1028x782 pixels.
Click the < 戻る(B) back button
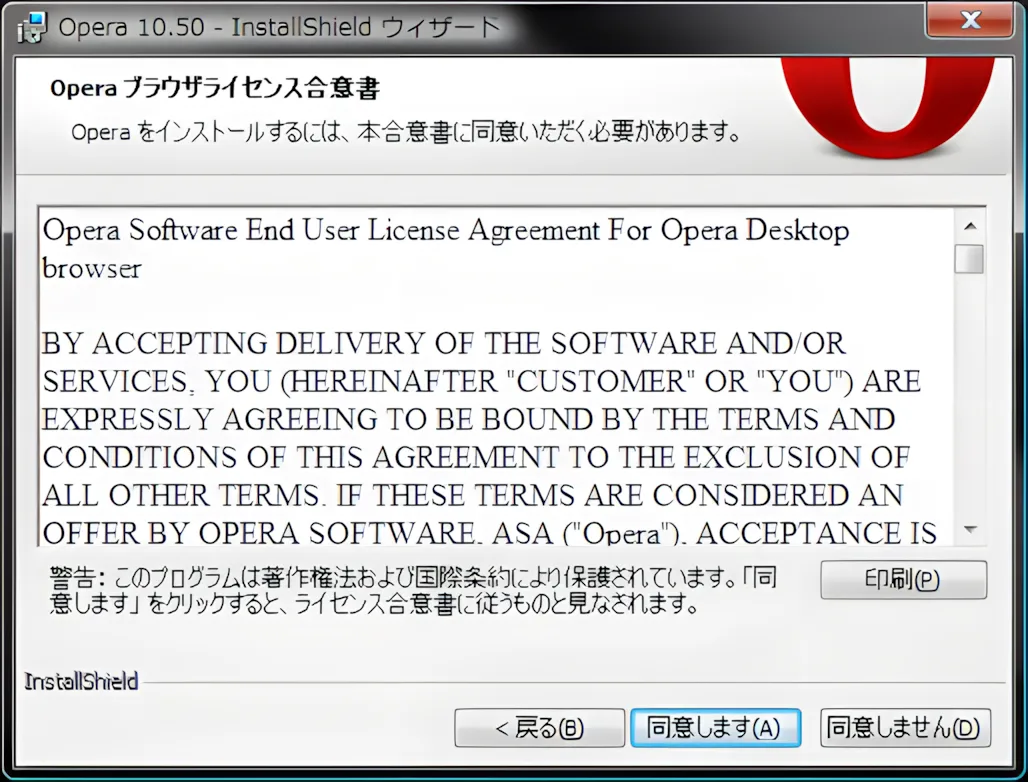click(539, 728)
